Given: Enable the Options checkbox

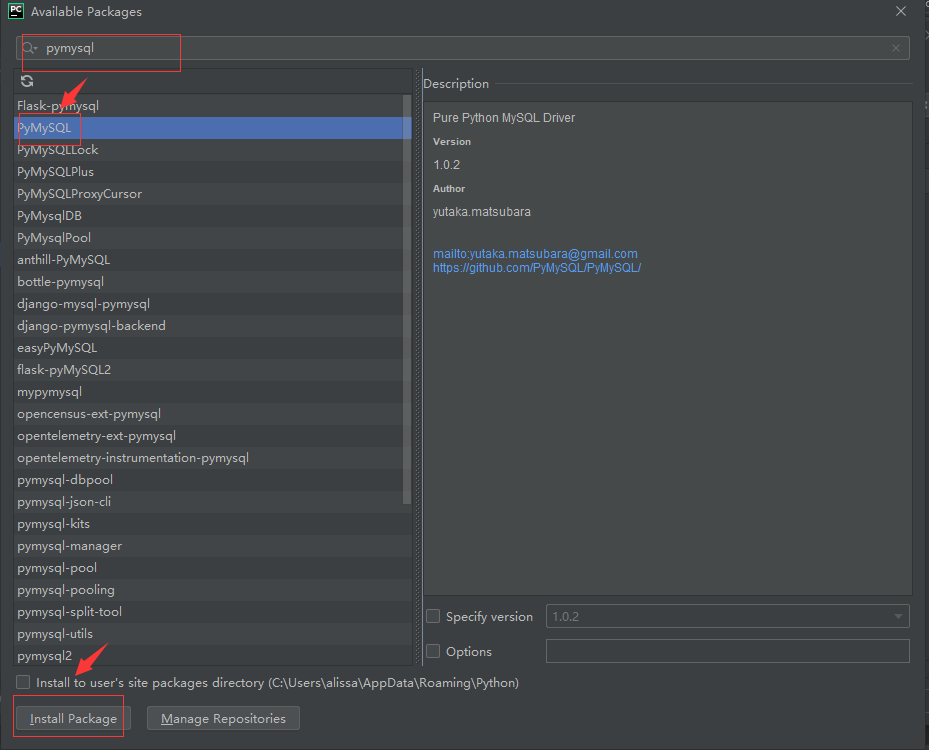Looking at the screenshot, I should [433, 651].
